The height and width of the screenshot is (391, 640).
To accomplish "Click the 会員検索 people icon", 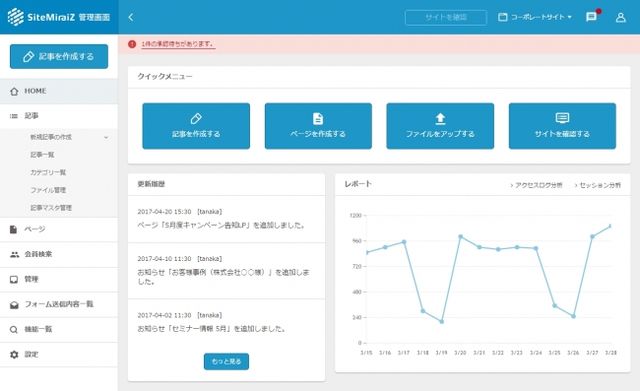I will pos(14,254).
